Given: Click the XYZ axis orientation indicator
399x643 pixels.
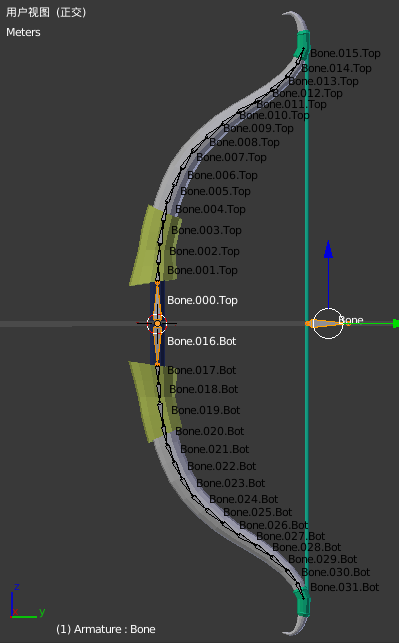Looking at the screenshot, I should point(27,601).
